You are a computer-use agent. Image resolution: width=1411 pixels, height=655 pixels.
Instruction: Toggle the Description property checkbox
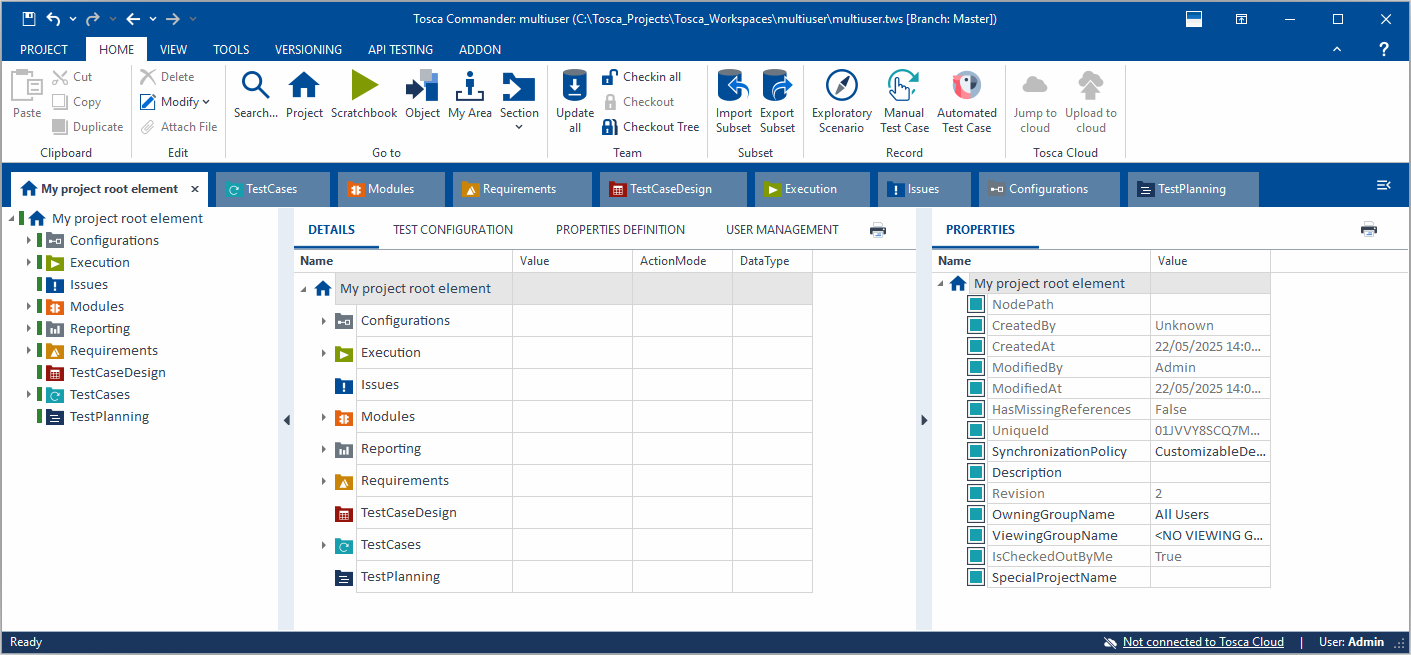[x=976, y=472]
